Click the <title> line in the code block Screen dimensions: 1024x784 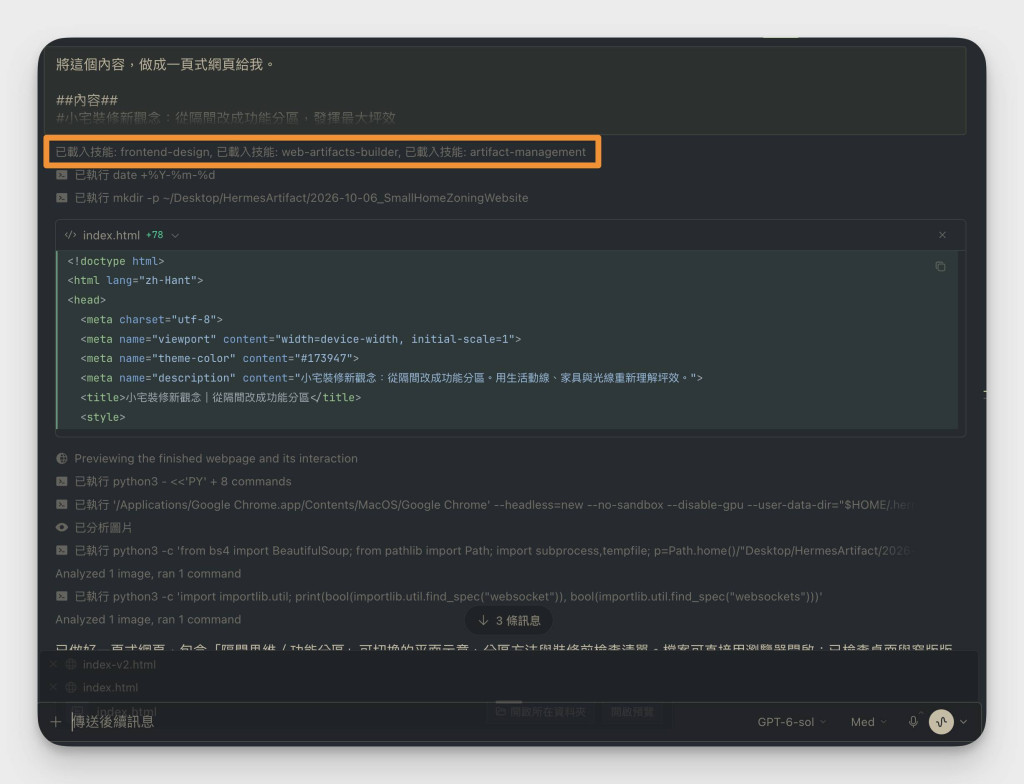point(221,397)
